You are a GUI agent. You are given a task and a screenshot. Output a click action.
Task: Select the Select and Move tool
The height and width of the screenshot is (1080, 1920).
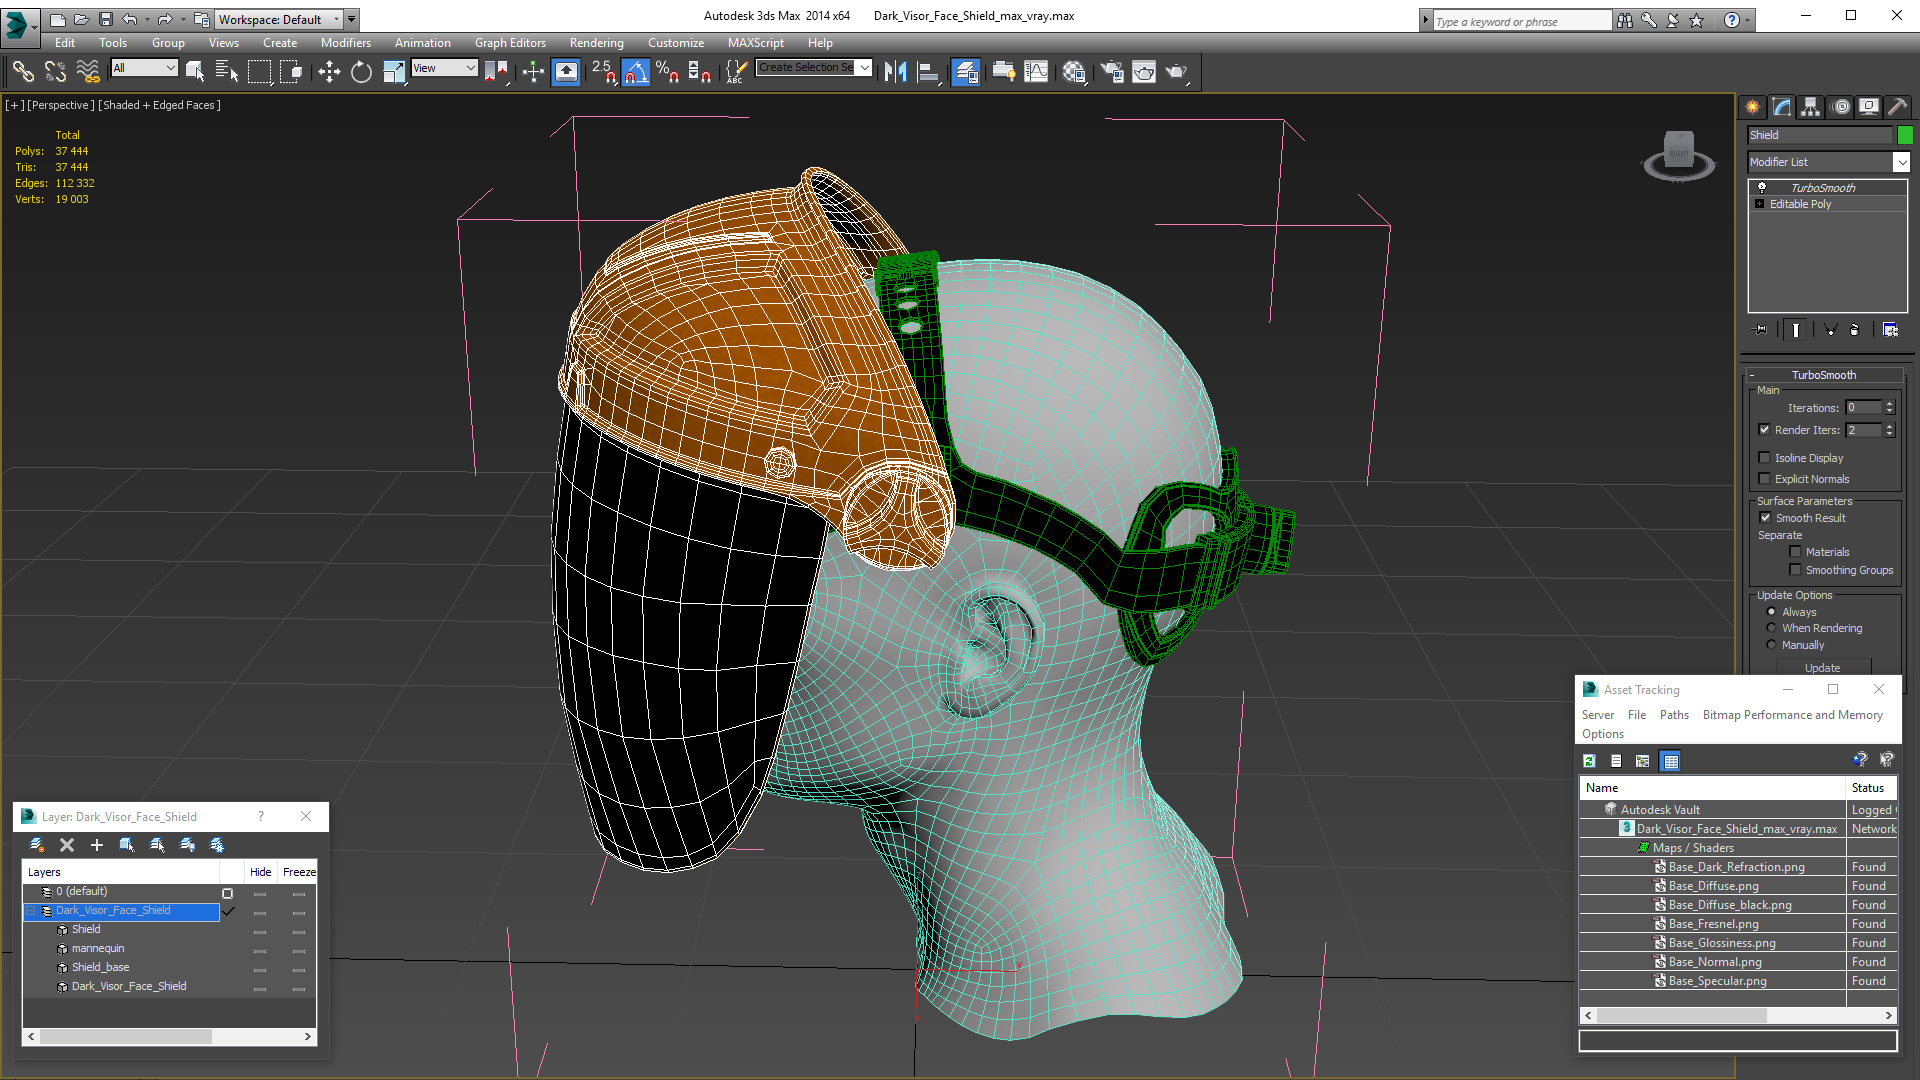329,71
